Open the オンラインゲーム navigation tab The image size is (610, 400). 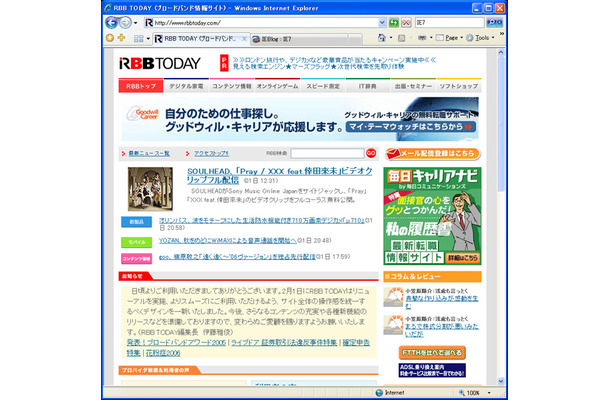277,86
